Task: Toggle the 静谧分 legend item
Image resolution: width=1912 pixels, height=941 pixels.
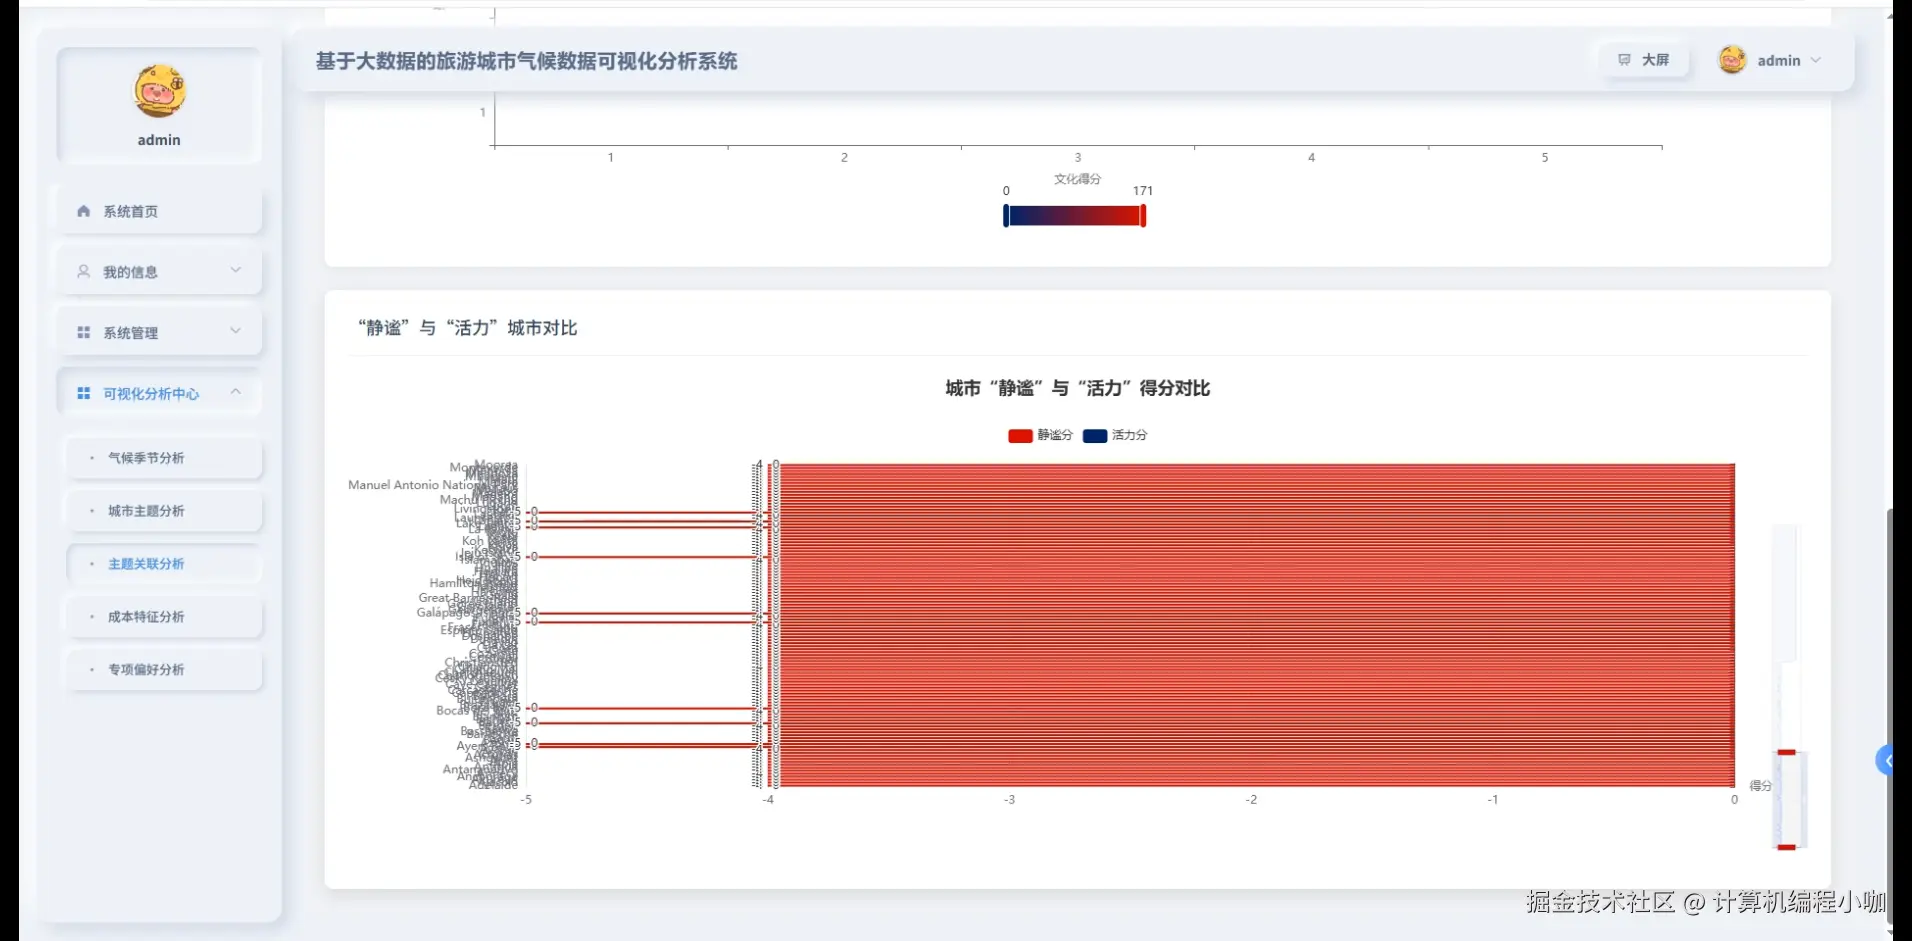Action: point(1038,435)
